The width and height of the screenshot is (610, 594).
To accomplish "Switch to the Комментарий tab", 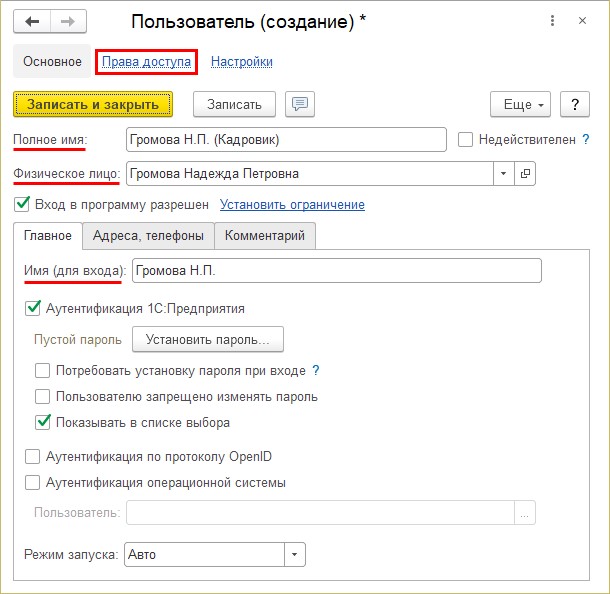I will tap(265, 236).
